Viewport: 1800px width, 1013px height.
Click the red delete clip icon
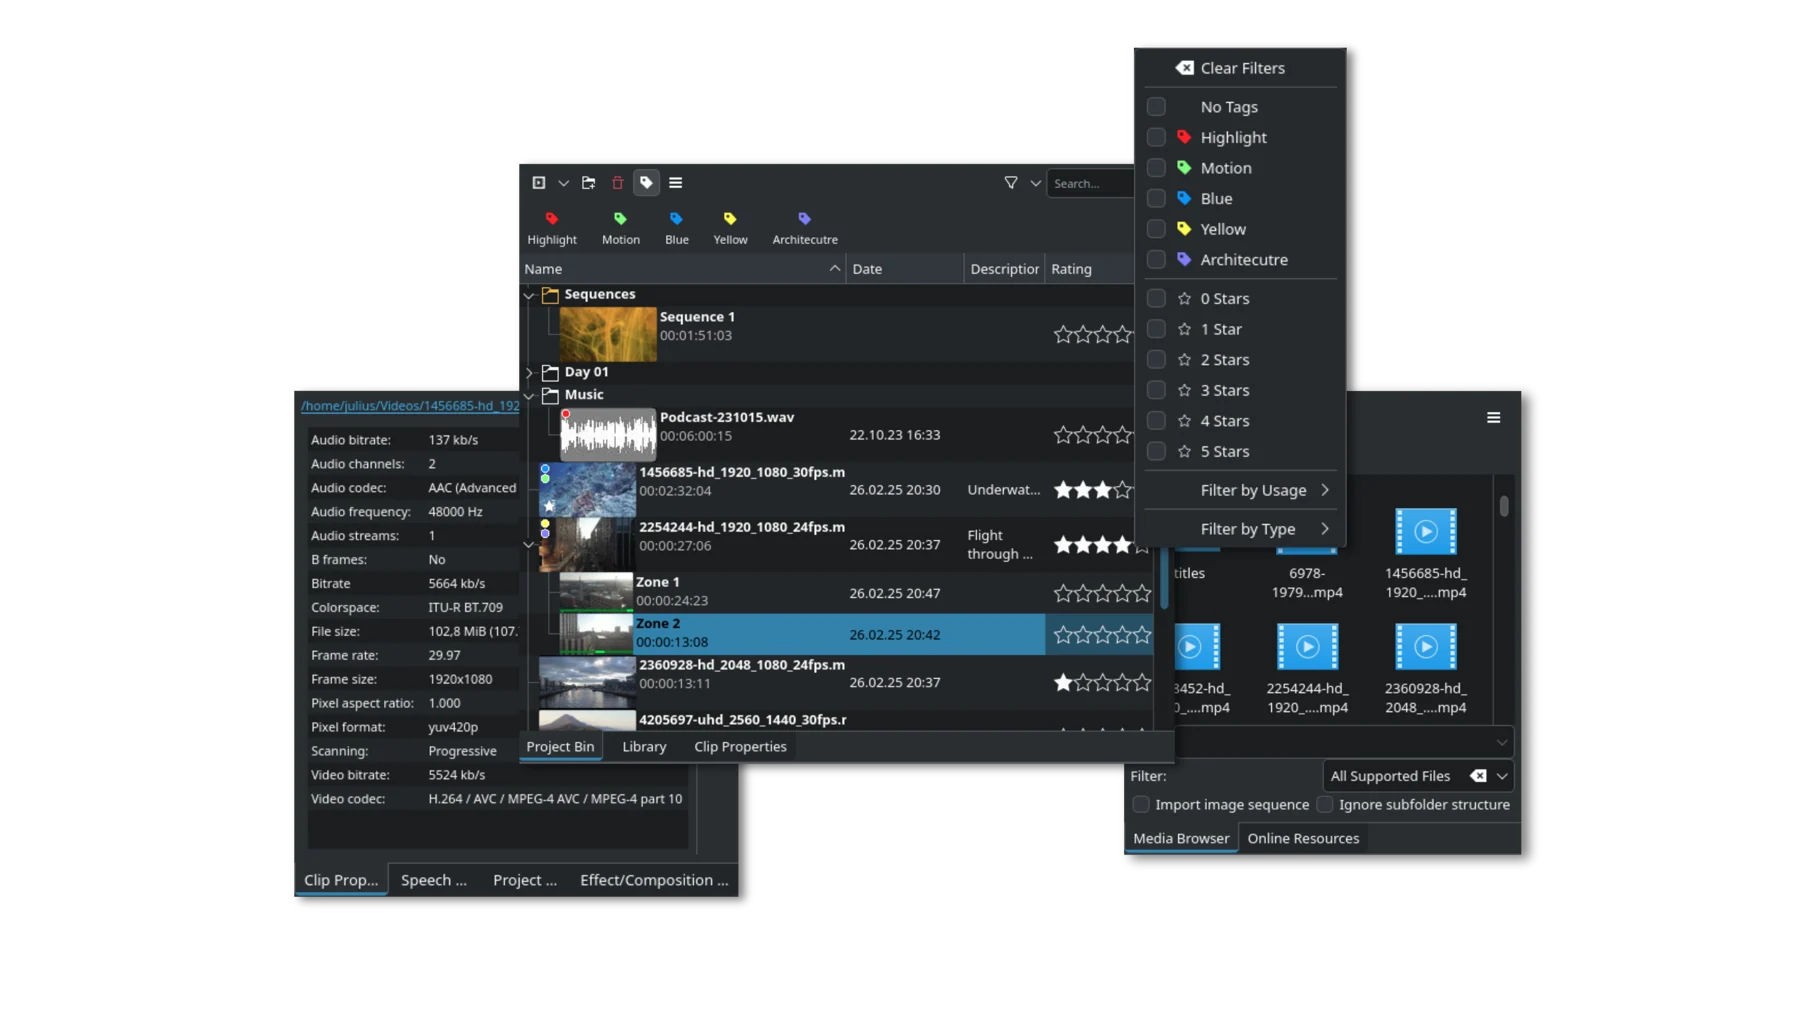tap(618, 183)
